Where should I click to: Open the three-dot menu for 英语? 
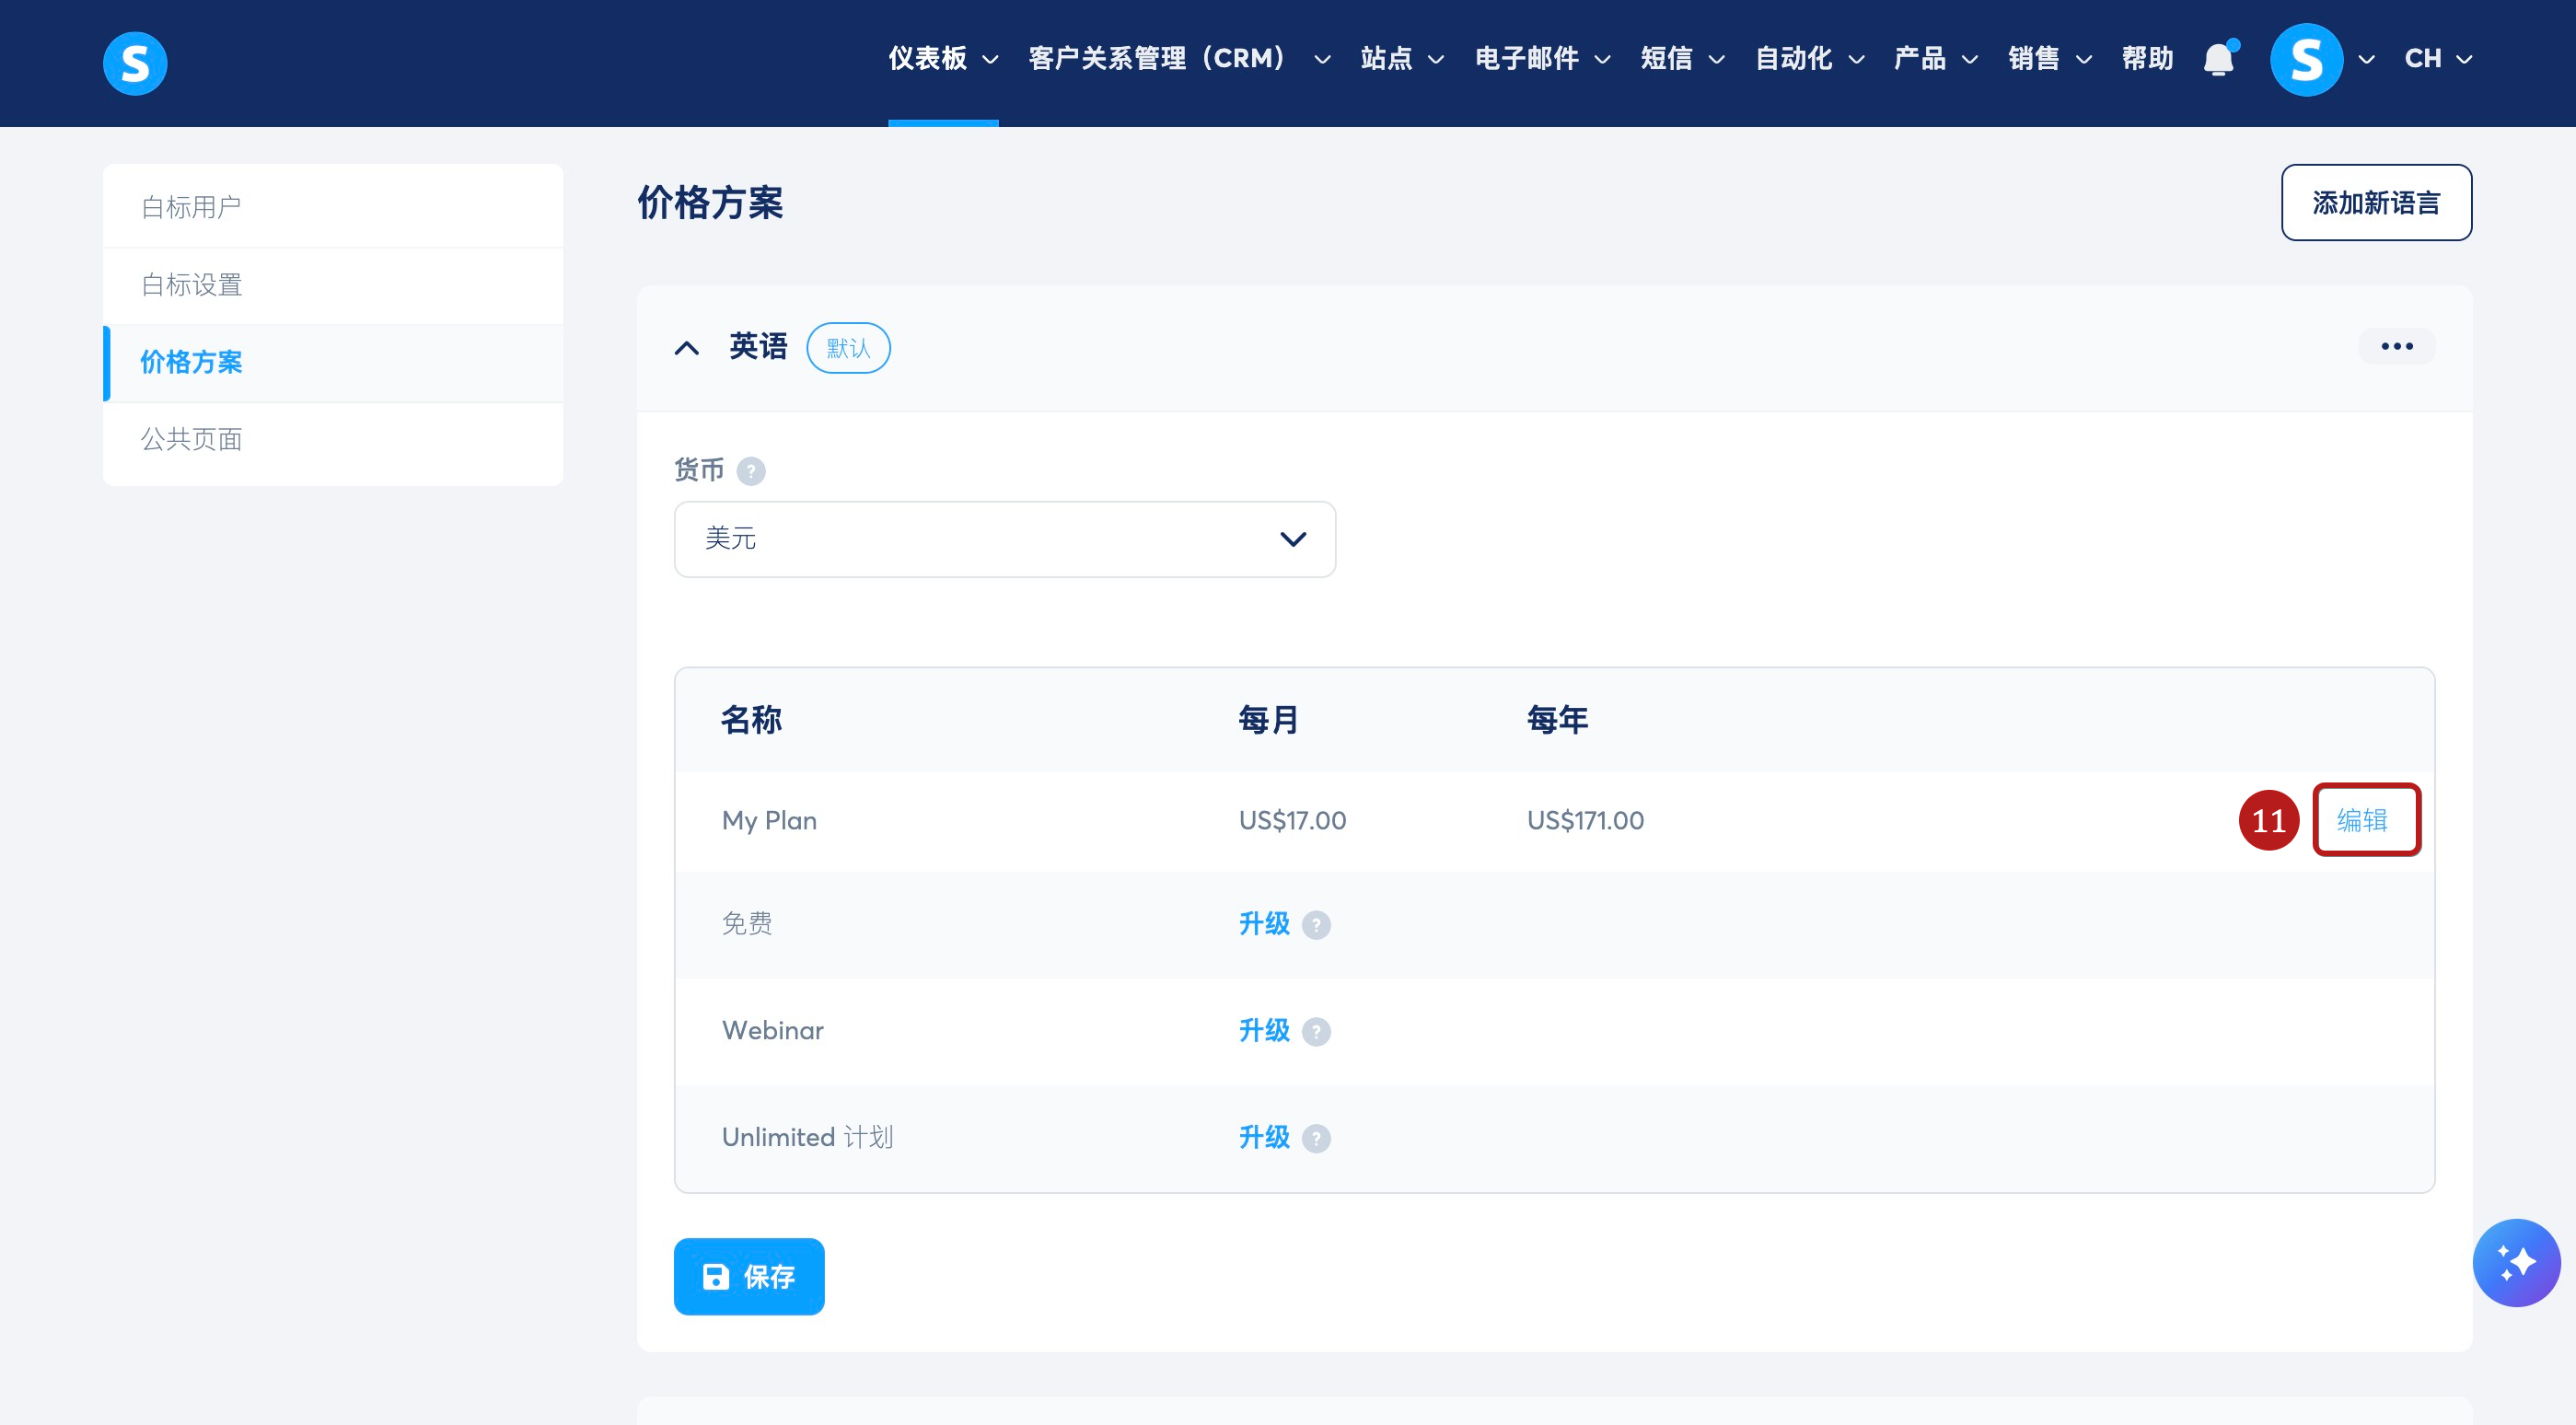[x=2396, y=346]
